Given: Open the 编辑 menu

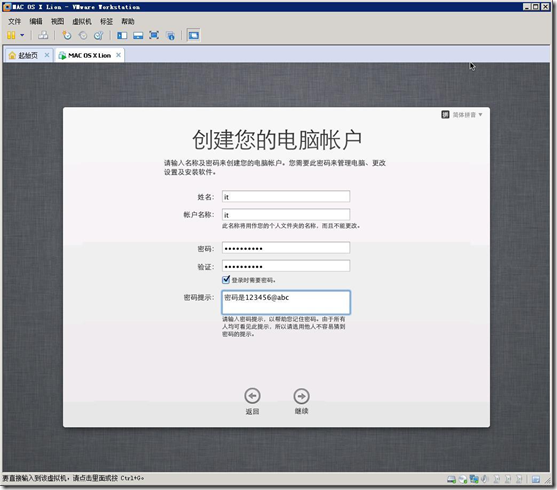Looking at the screenshot, I should (36, 21).
